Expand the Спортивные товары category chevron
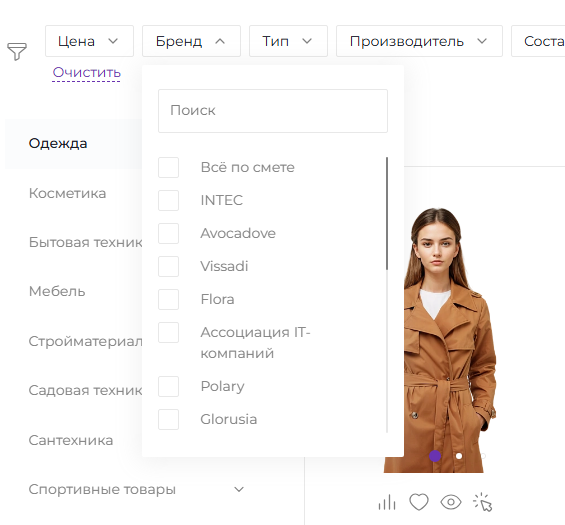The width and height of the screenshot is (565, 525). click(x=239, y=489)
